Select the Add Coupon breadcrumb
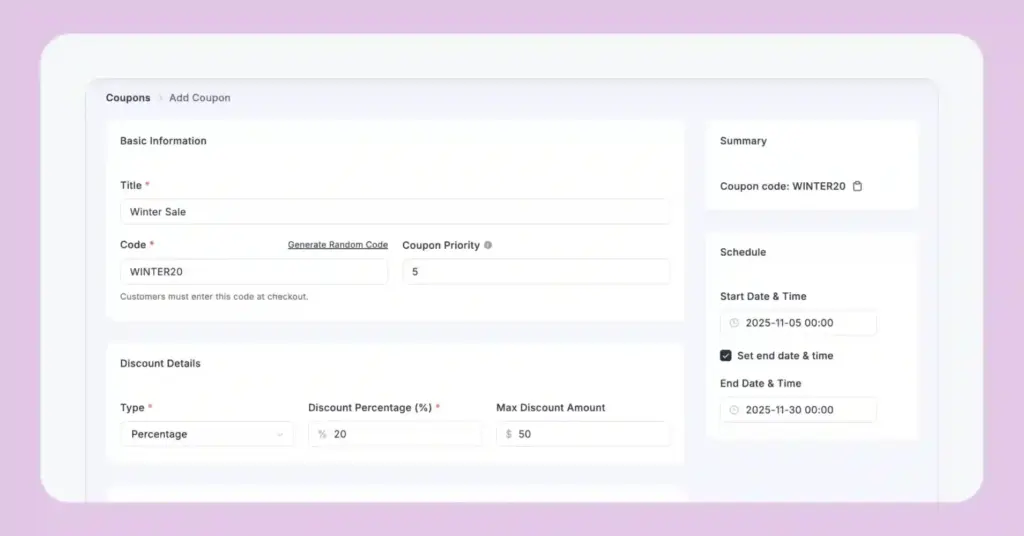 click(200, 98)
